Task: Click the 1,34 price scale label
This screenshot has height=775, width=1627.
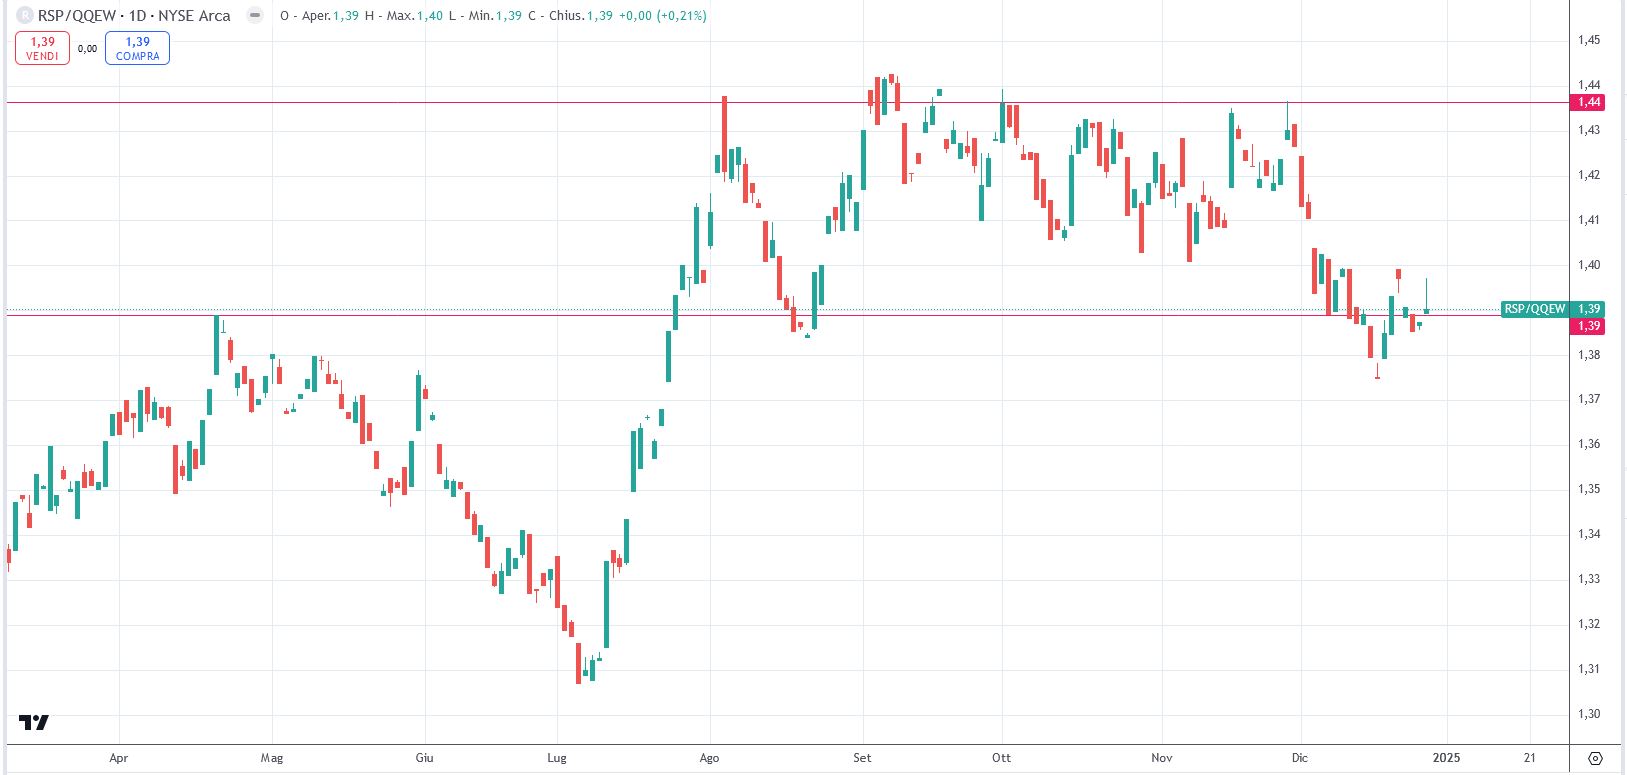Action: point(1589,534)
